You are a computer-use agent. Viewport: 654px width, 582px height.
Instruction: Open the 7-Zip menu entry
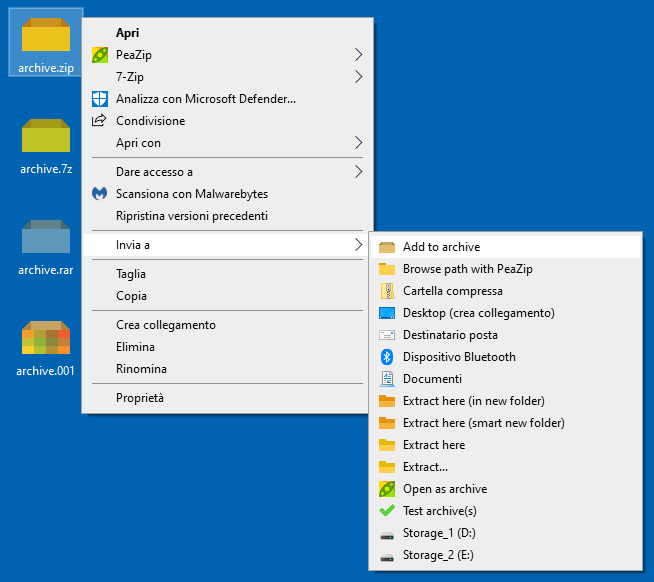tap(227, 77)
